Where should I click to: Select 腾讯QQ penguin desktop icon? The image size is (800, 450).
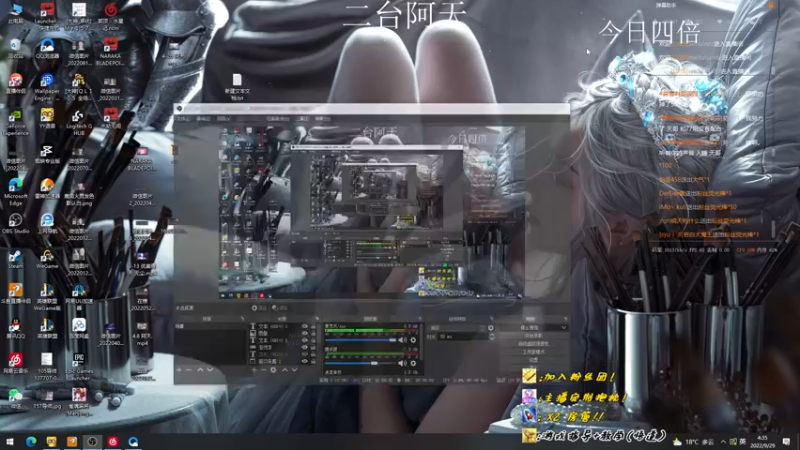(15, 329)
